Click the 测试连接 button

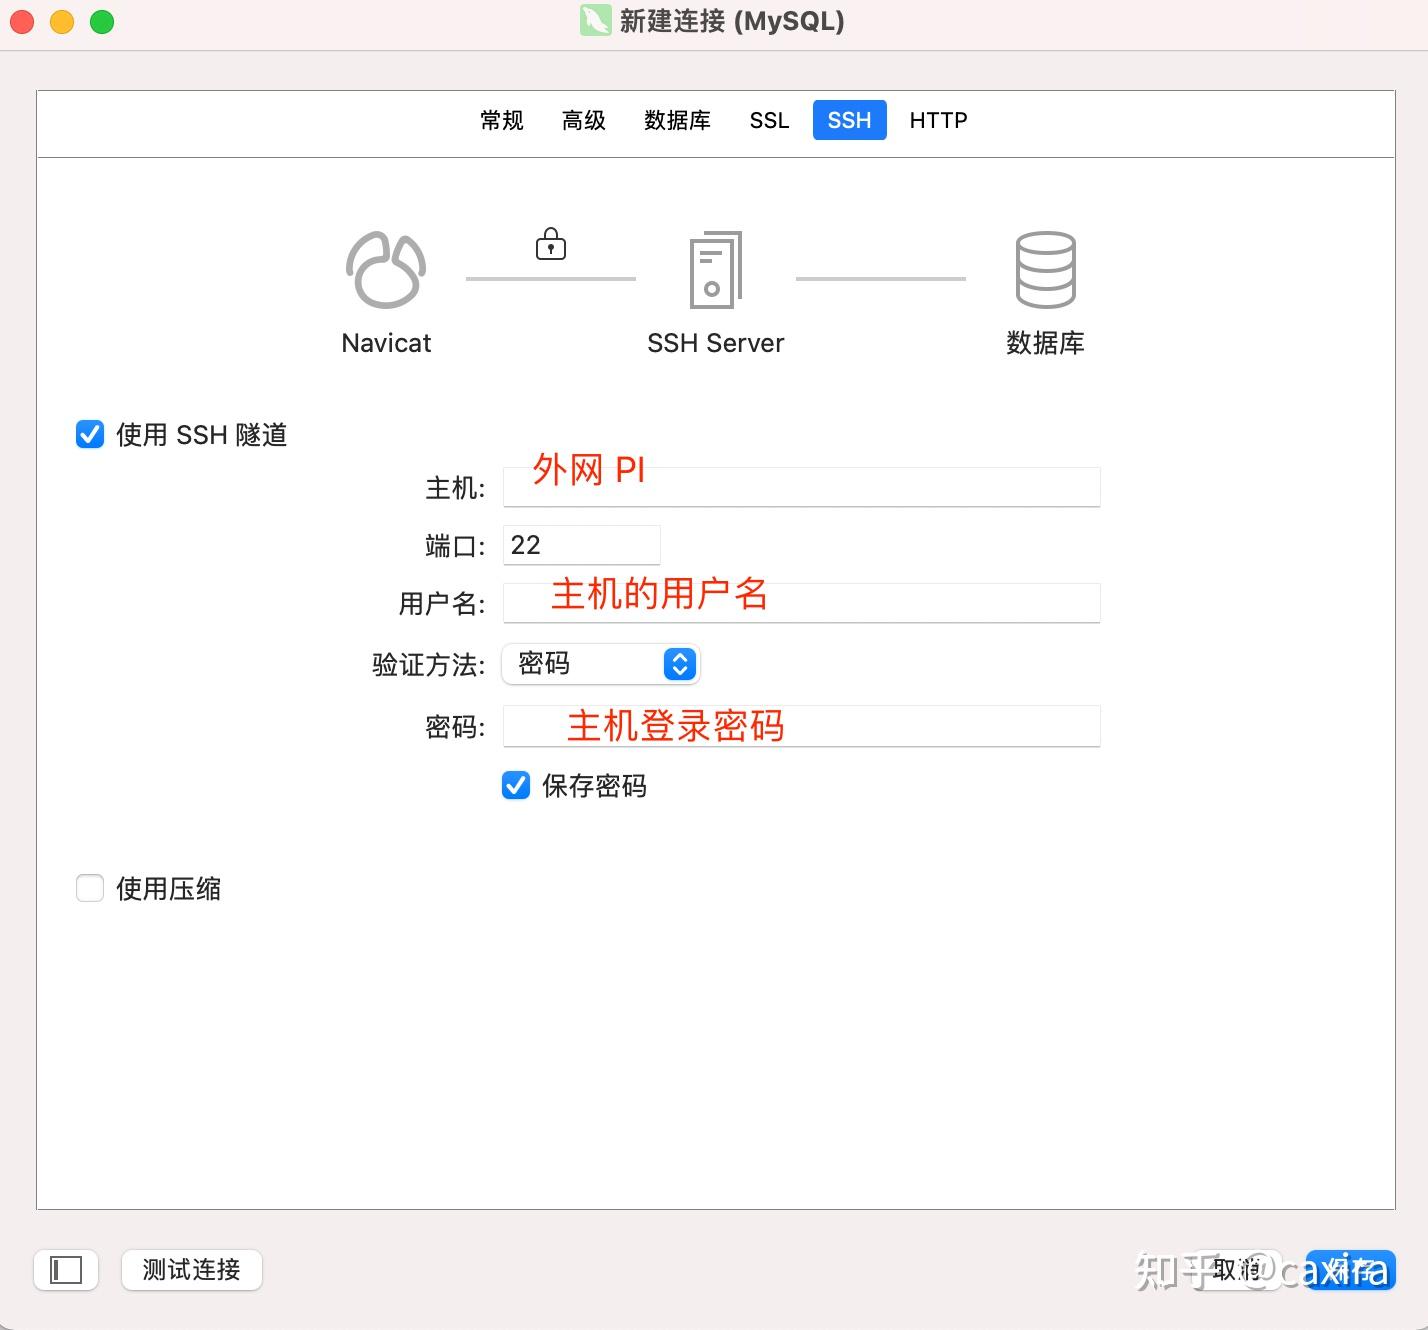coord(191,1270)
